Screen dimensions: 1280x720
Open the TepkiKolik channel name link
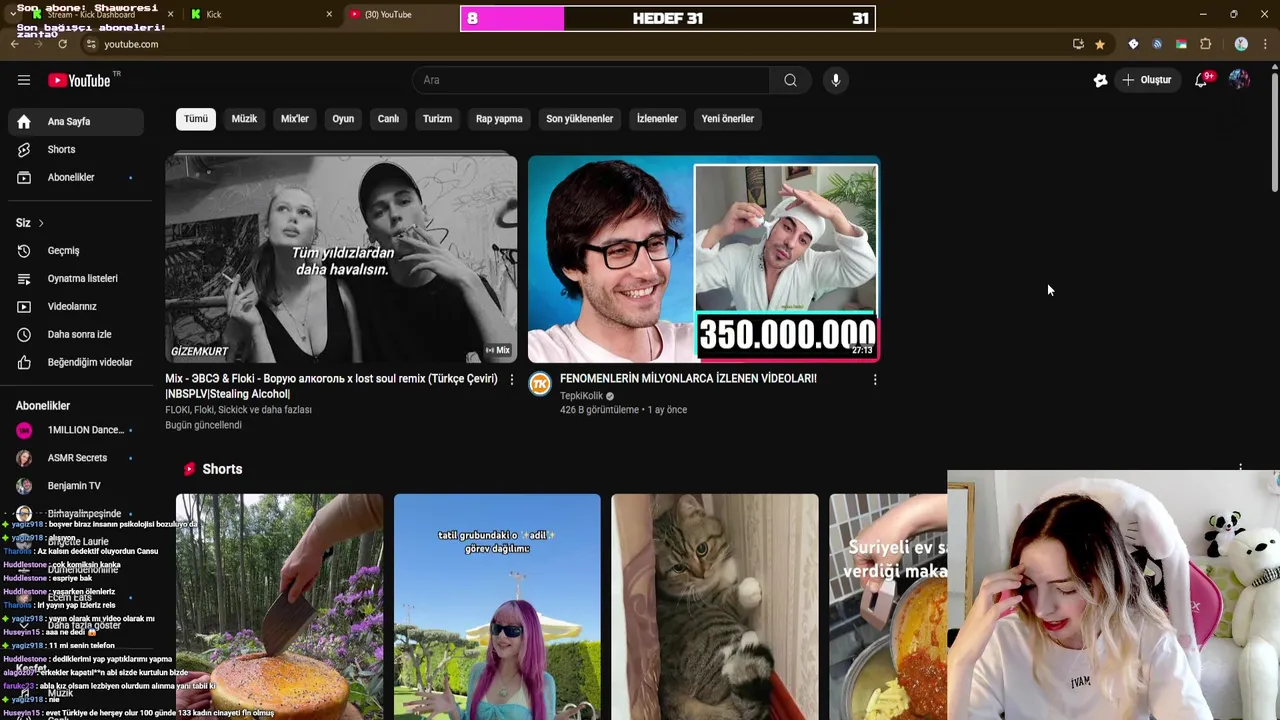point(581,396)
